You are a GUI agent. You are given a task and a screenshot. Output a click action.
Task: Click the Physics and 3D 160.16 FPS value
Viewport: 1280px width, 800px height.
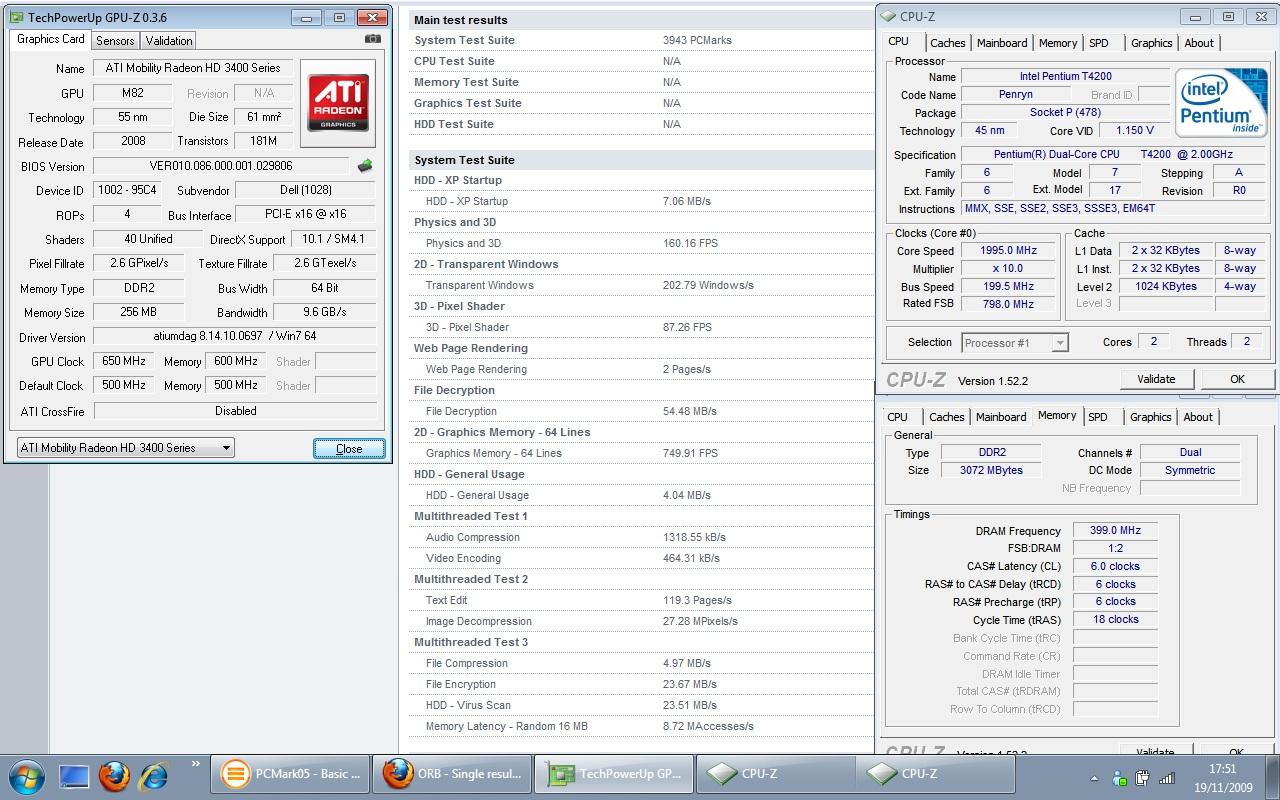pos(688,243)
